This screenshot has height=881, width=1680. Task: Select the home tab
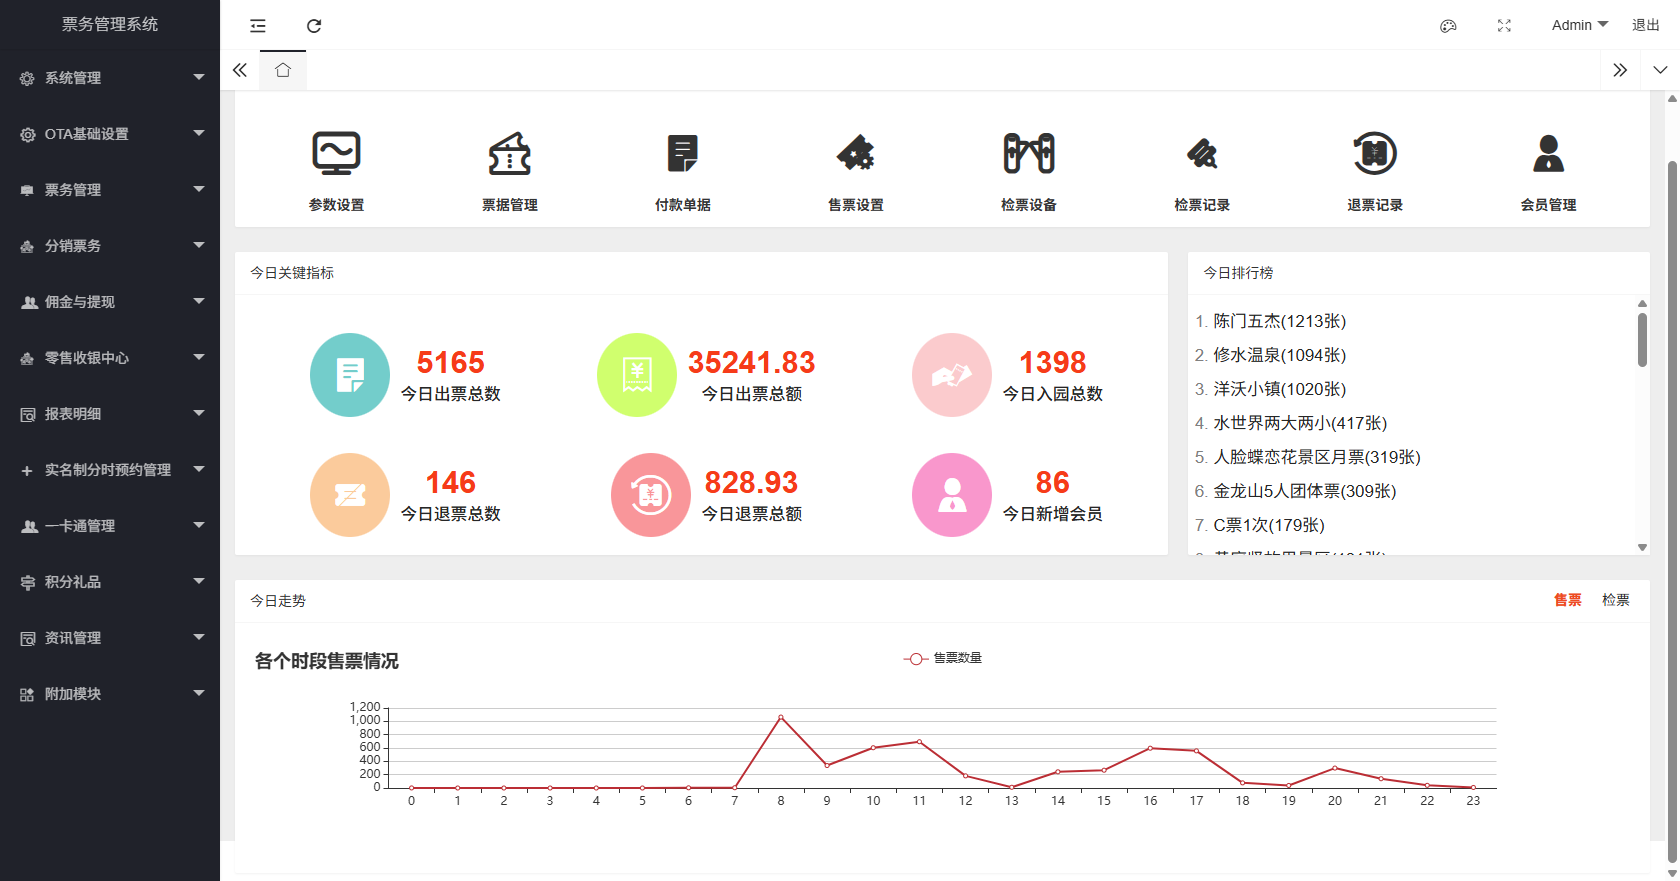(283, 70)
